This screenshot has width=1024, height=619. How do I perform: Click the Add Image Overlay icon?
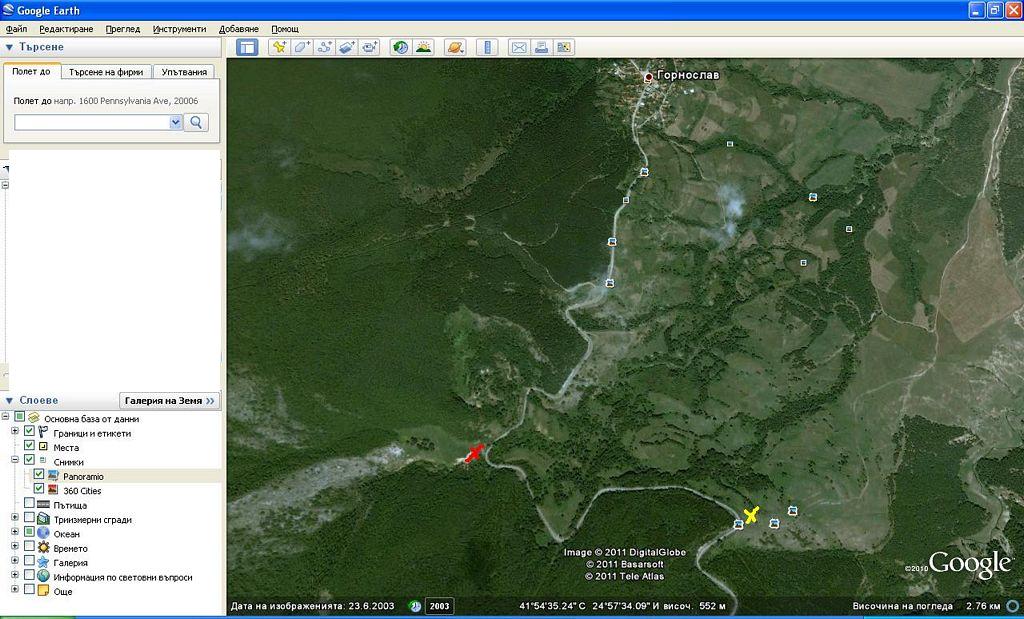coord(346,47)
